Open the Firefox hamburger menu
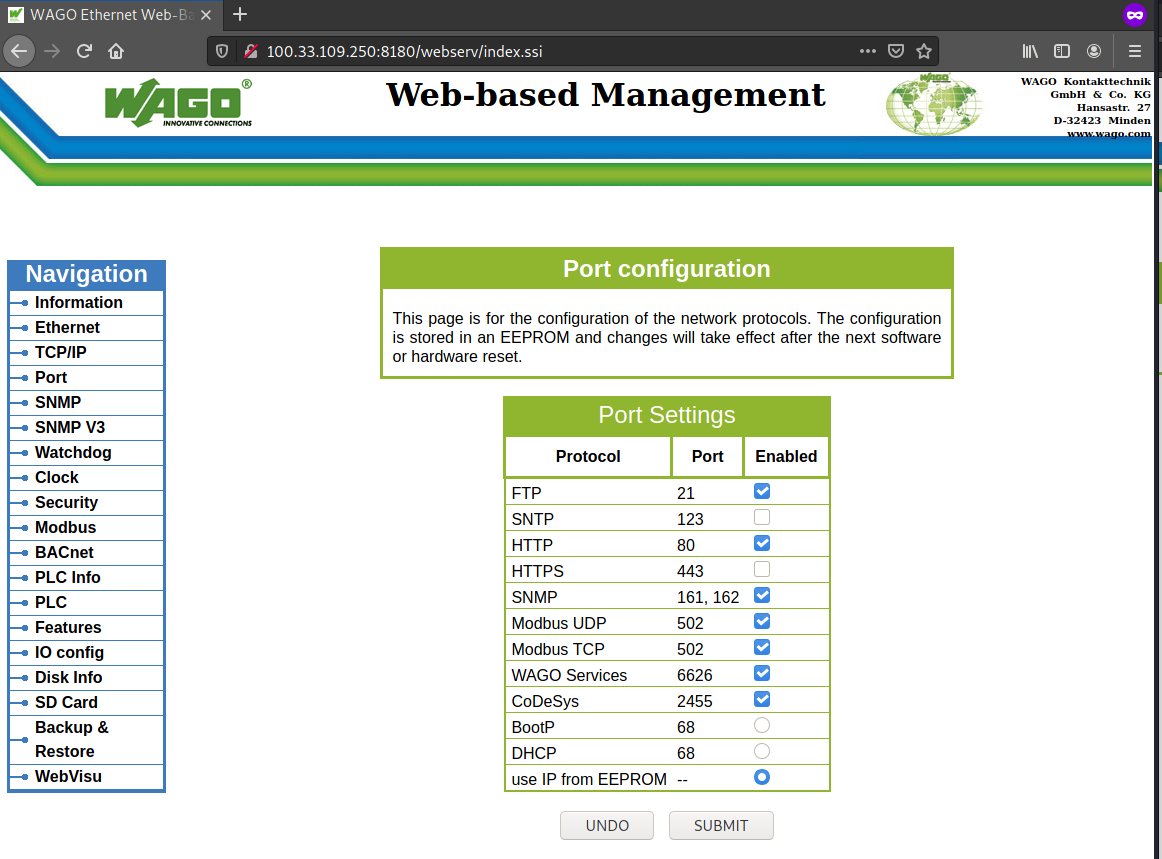The width and height of the screenshot is (1162, 859). (x=1135, y=51)
